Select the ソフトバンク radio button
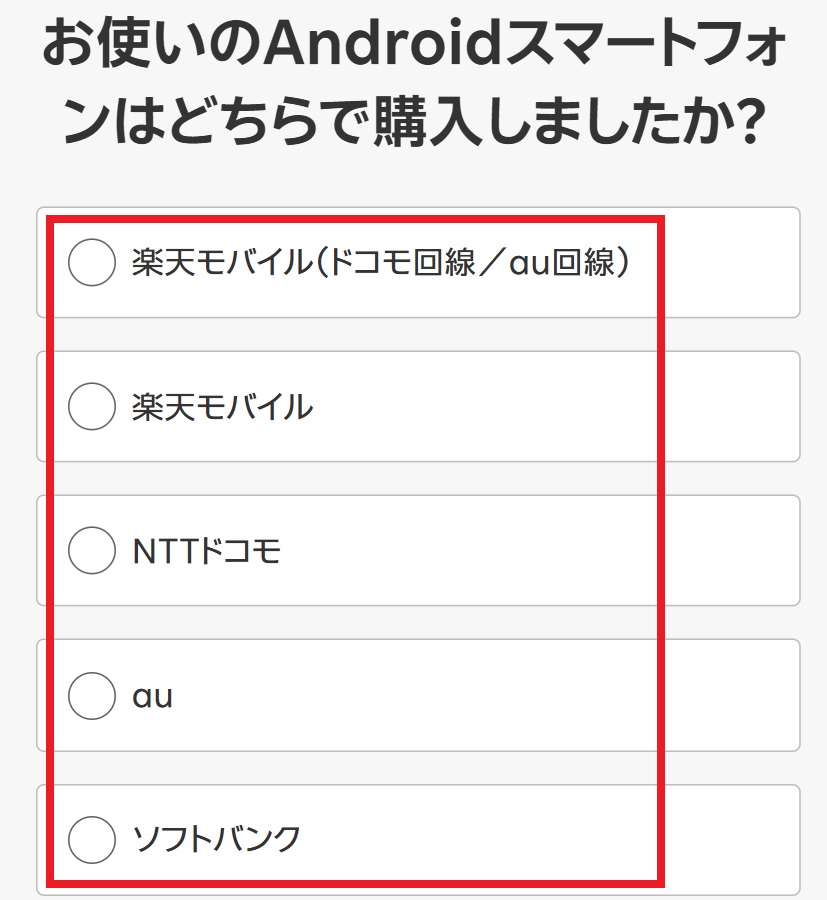 coord(92,839)
